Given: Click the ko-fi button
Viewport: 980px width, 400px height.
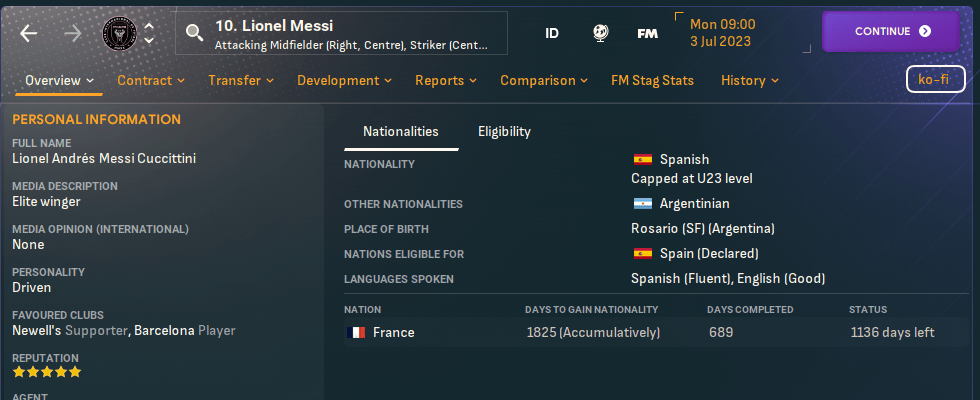Looking at the screenshot, I should pos(934,80).
